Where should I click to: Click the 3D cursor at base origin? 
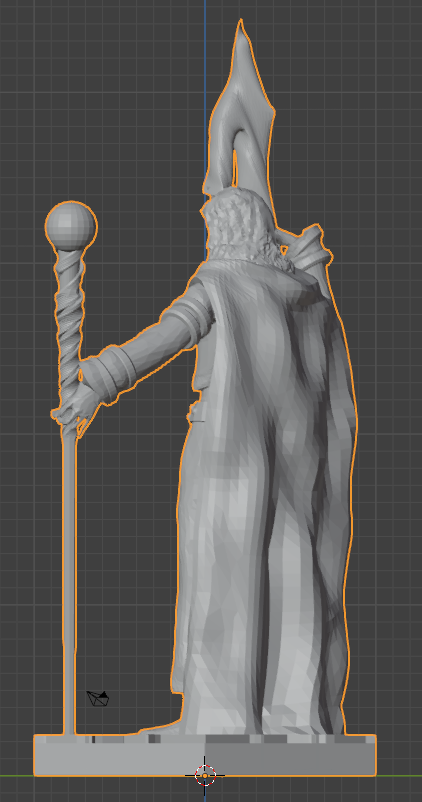(205, 776)
